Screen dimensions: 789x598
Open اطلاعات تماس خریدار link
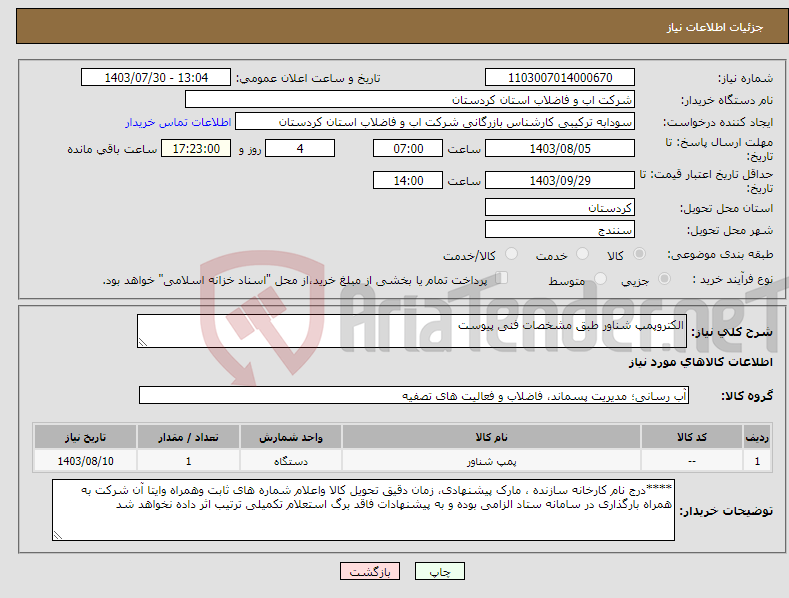pyautogui.click(x=178, y=122)
